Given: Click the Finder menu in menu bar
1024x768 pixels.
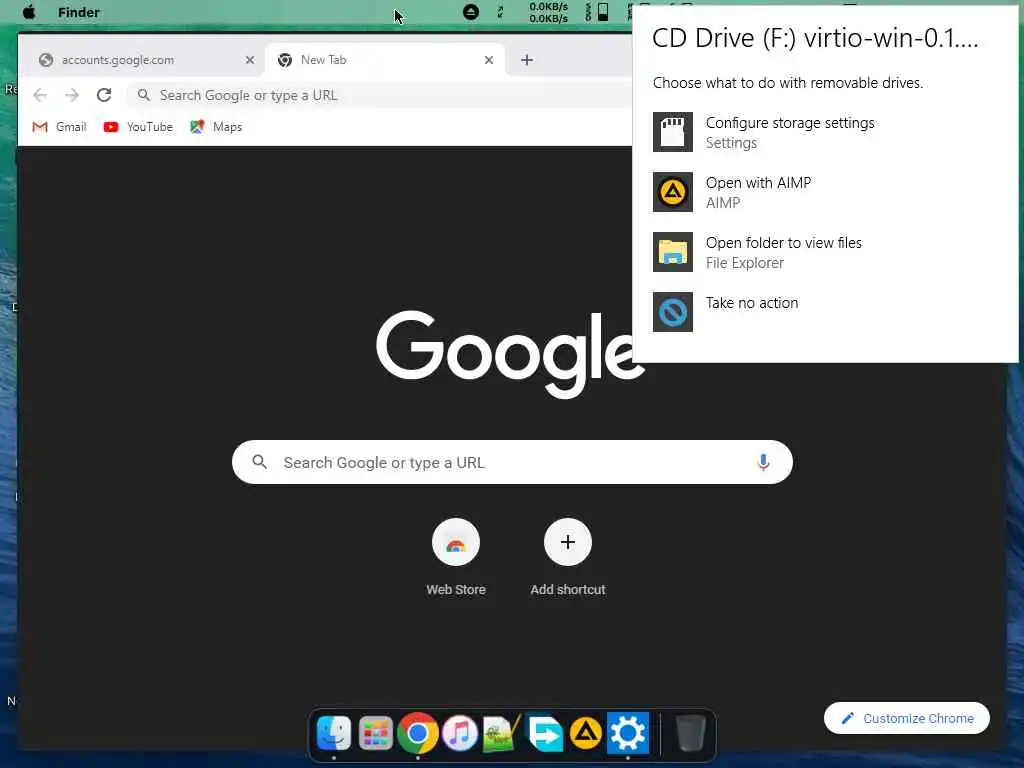Looking at the screenshot, I should pyautogui.click(x=78, y=12).
